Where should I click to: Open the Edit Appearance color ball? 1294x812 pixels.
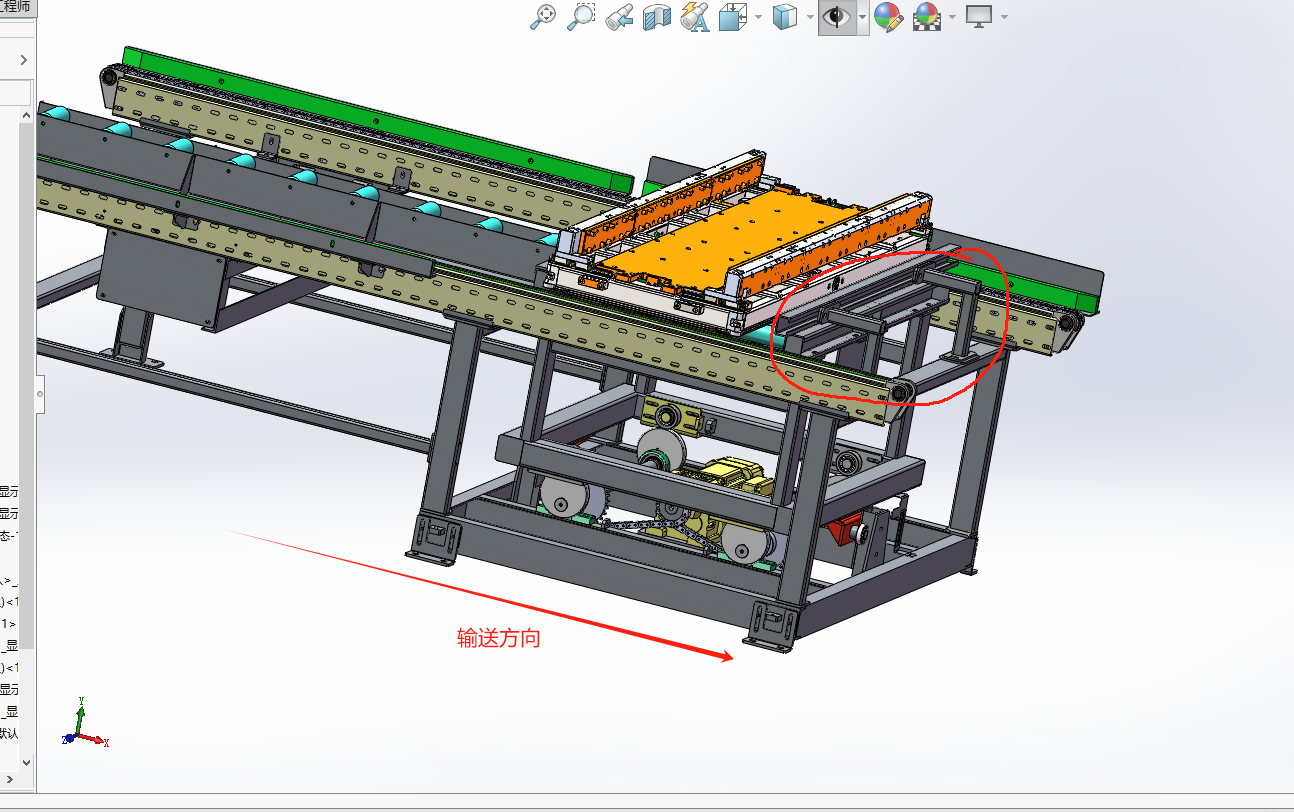[887, 16]
